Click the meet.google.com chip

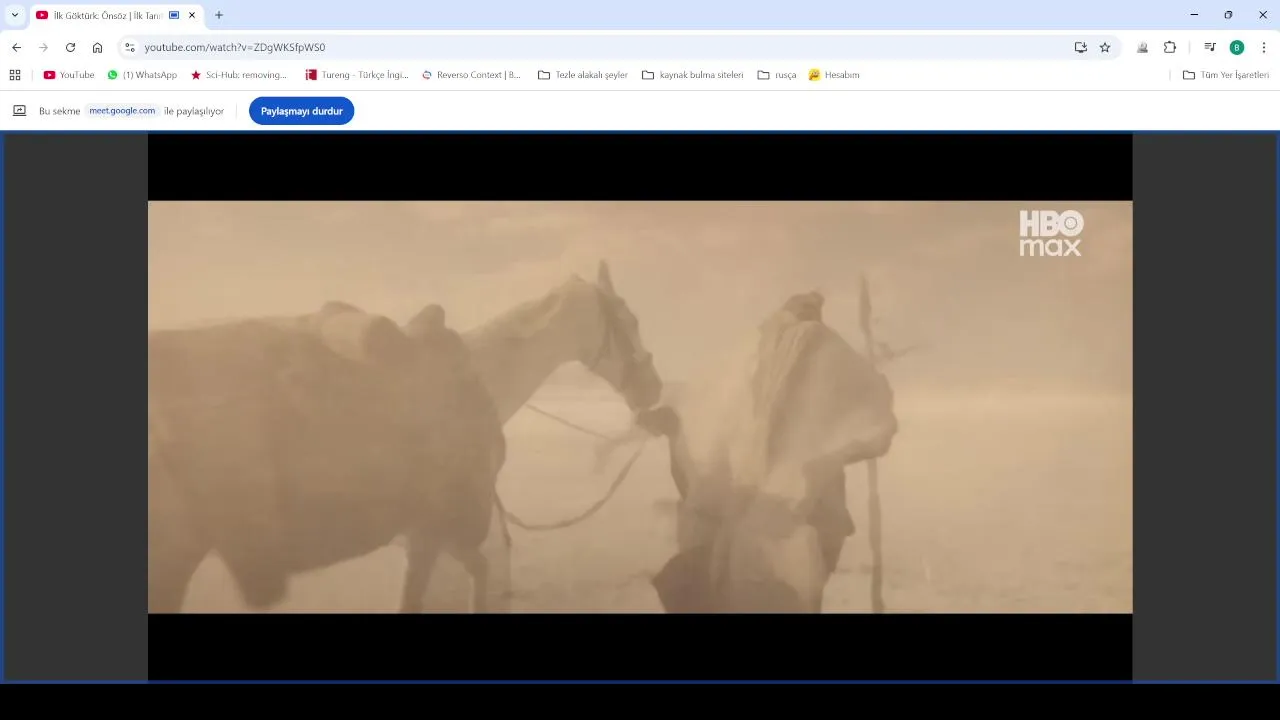(x=122, y=111)
